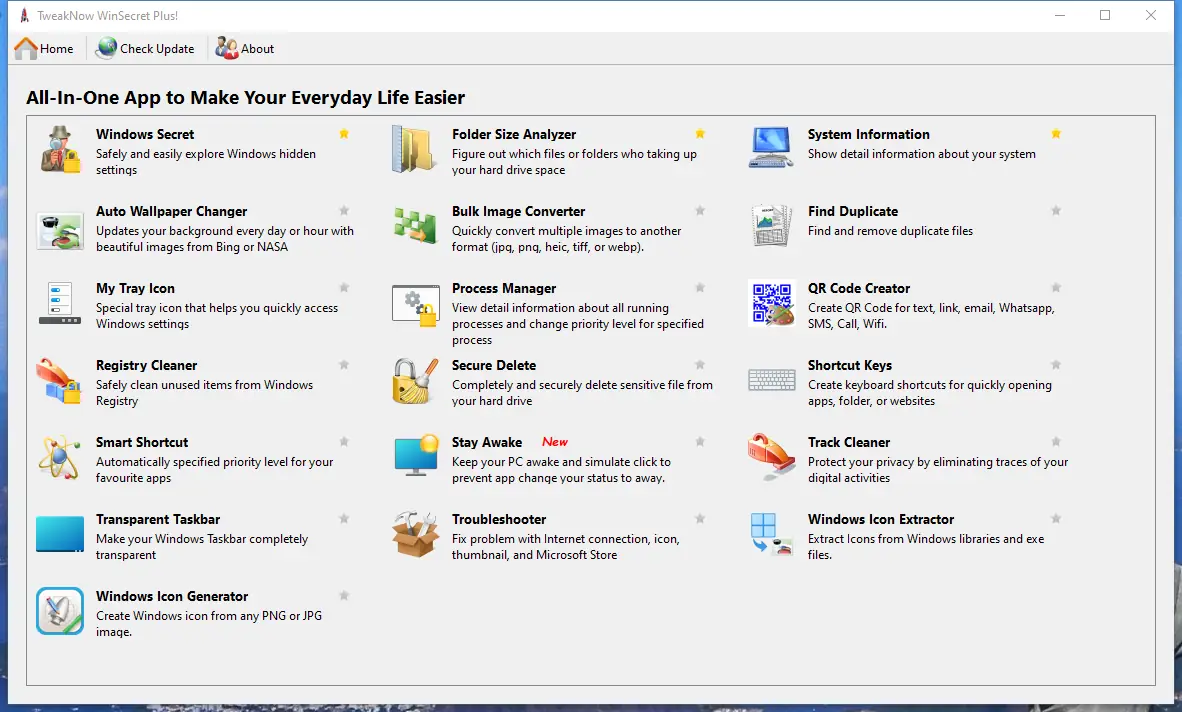The image size is (1182, 712).
Task: Open the System Information computer icon
Action: click(x=771, y=147)
